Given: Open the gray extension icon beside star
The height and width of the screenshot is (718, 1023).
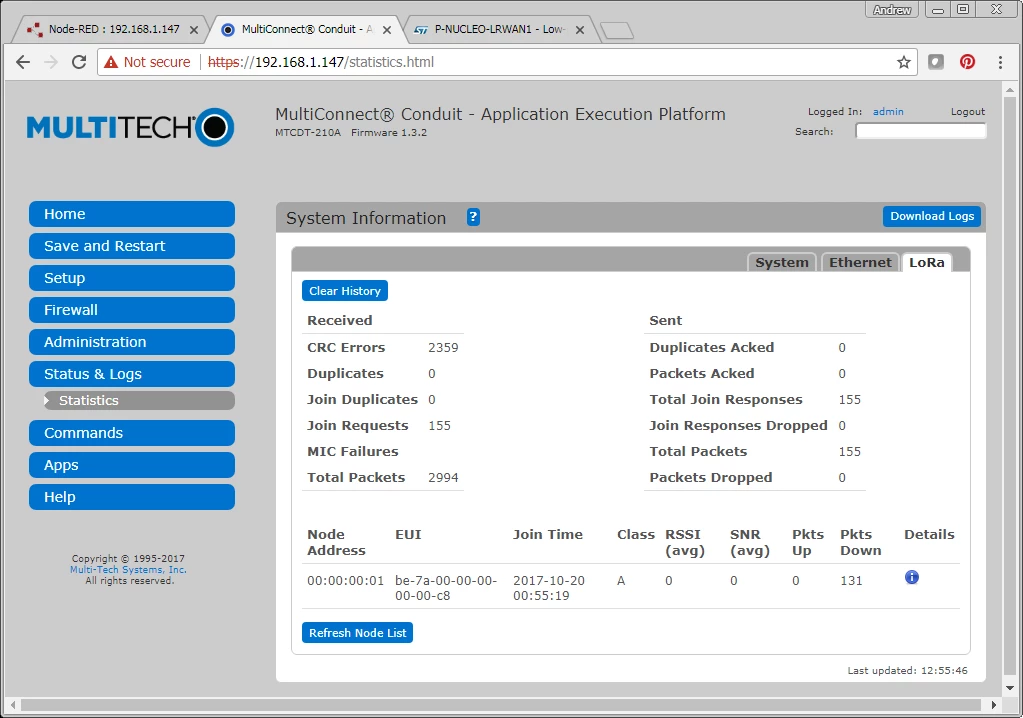Looking at the screenshot, I should pos(936,62).
